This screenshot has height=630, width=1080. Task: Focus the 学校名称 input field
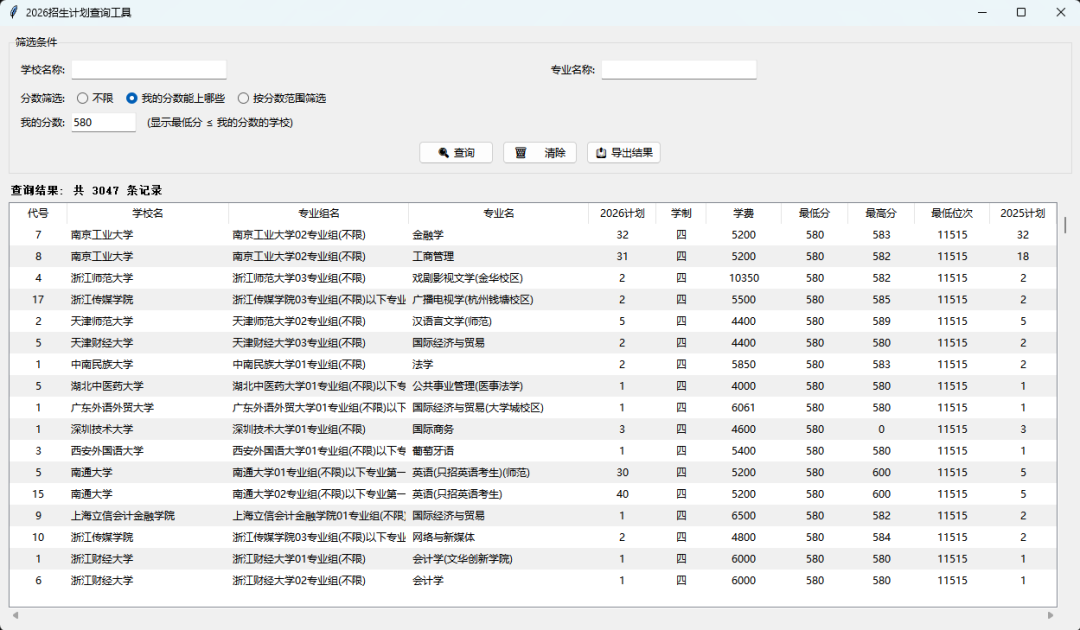[x=149, y=70]
